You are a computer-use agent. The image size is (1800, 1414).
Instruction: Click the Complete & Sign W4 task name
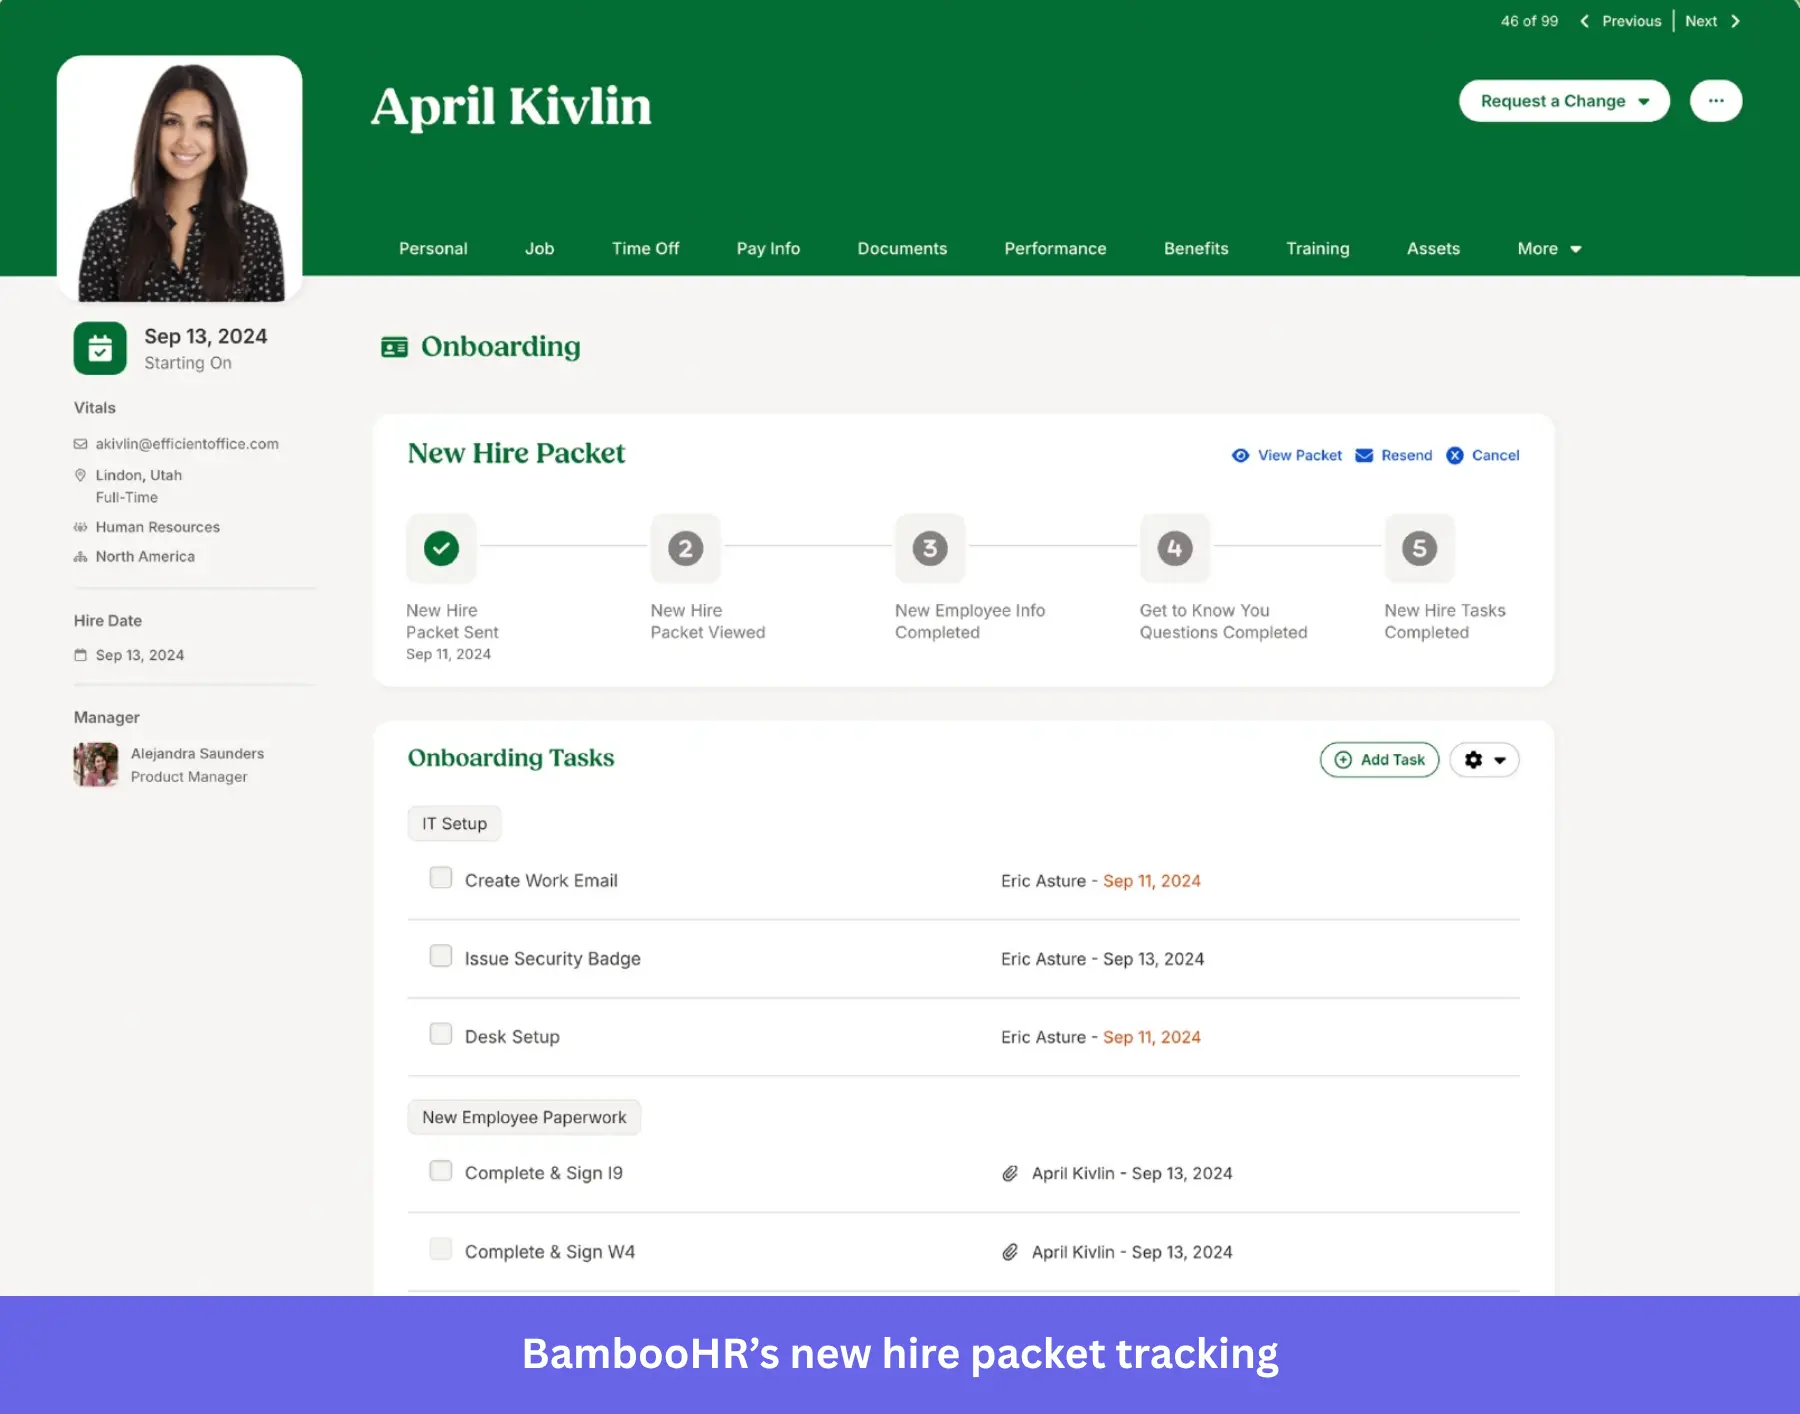[x=549, y=1252]
